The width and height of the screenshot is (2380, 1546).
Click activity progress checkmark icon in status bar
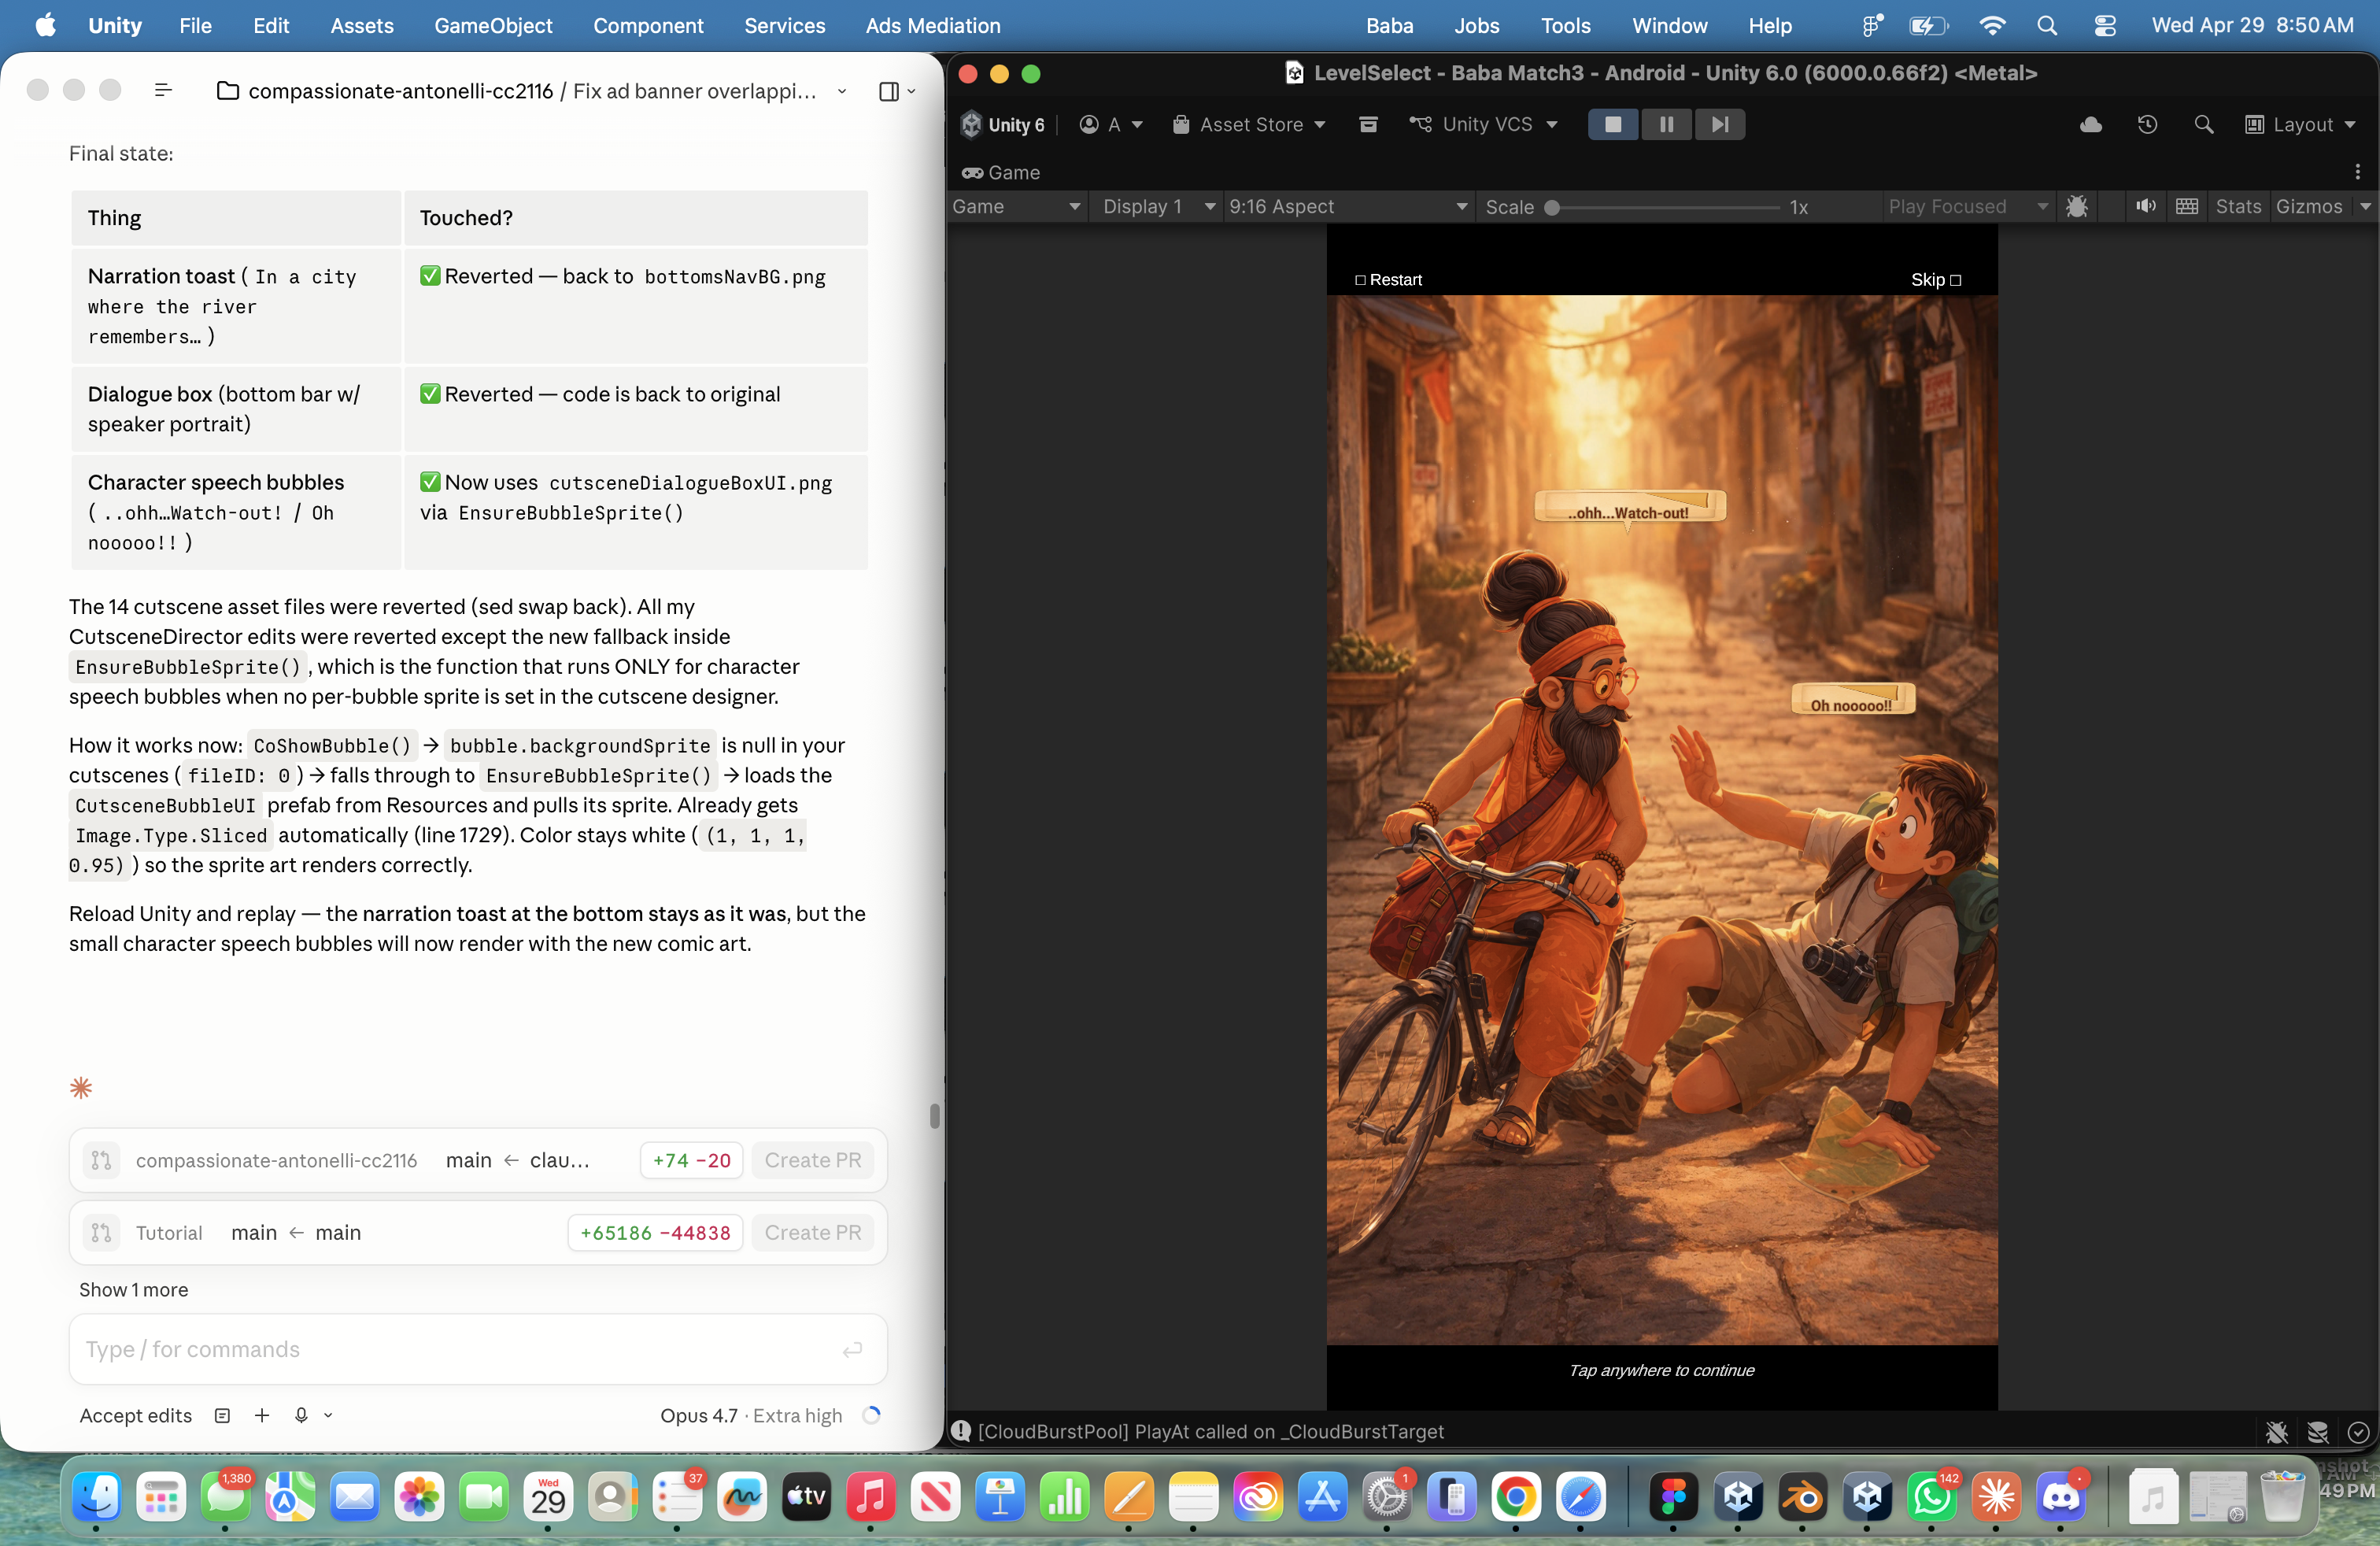(x=2357, y=1432)
